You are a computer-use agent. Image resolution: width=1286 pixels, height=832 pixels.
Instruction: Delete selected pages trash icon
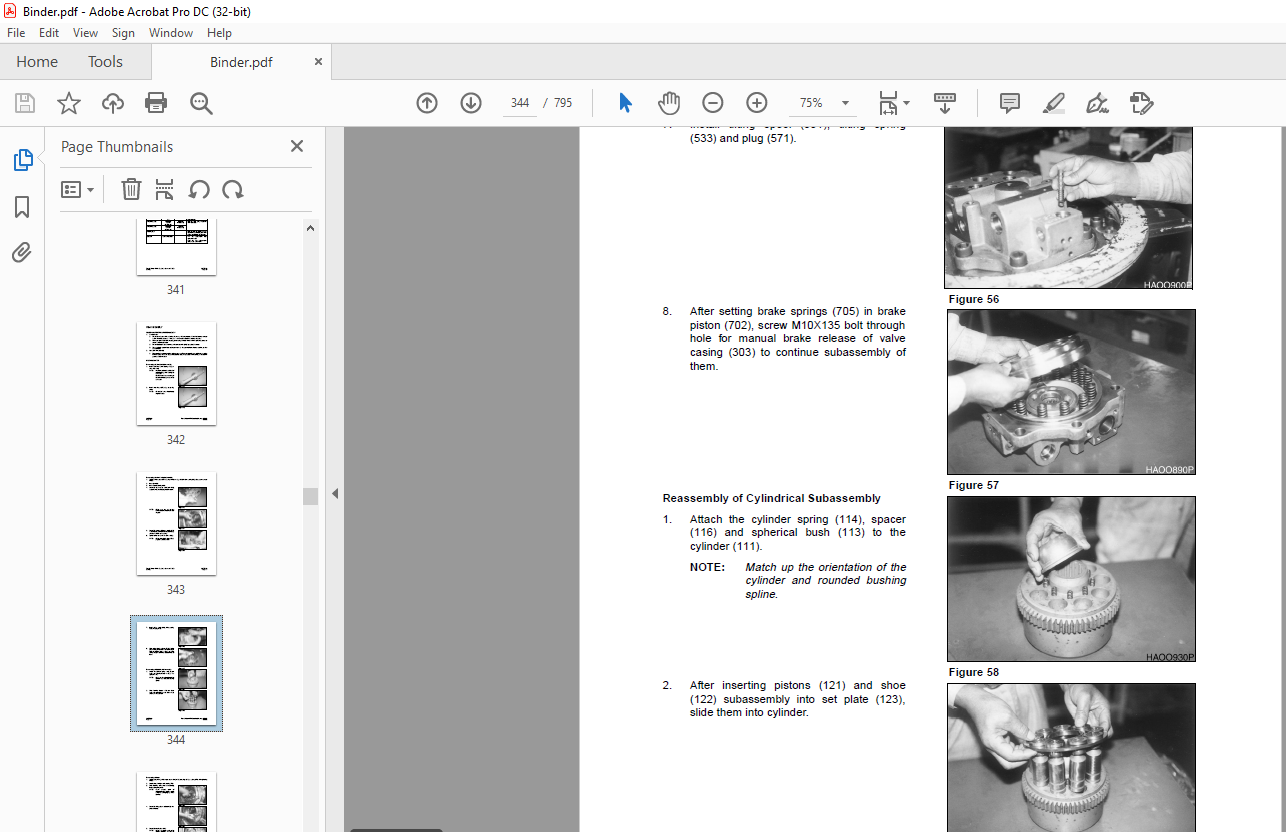click(x=131, y=189)
